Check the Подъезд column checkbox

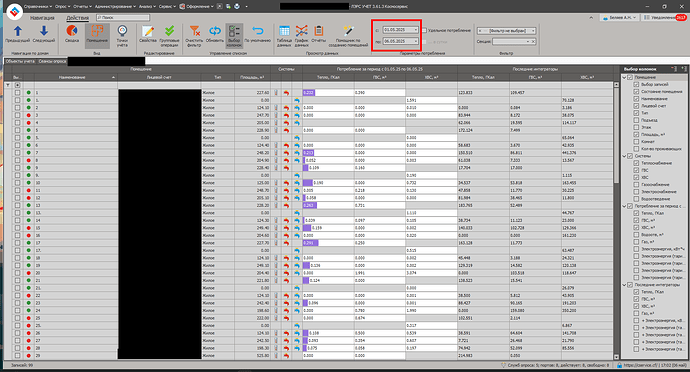coord(636,120)
